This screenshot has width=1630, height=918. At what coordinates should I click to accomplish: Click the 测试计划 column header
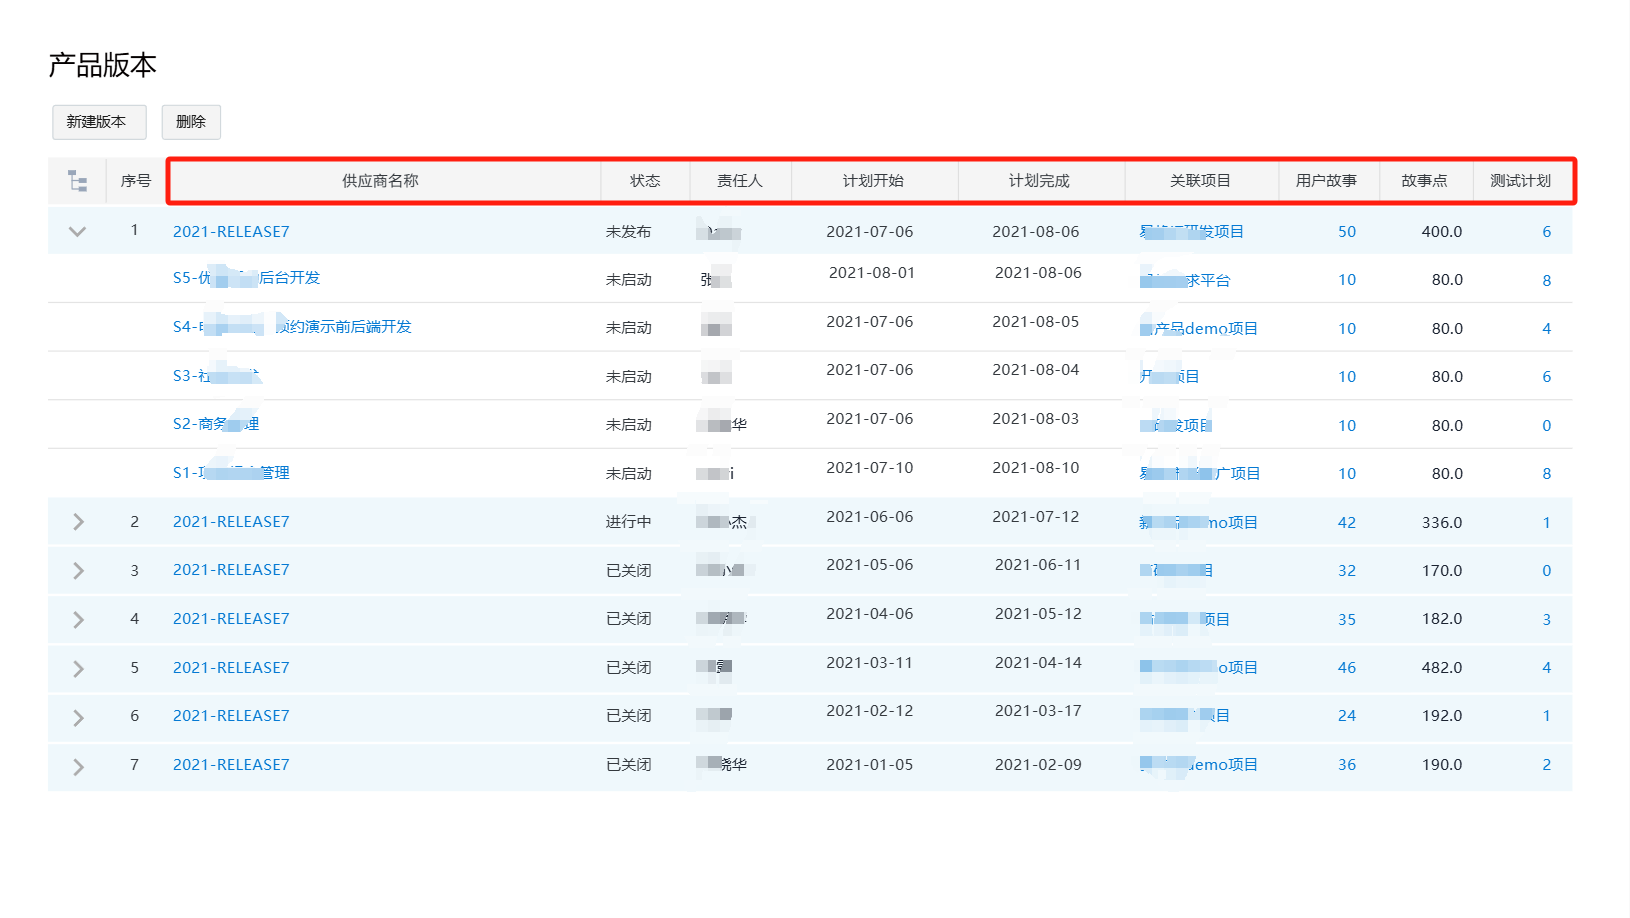click(x=1520, y=181)
